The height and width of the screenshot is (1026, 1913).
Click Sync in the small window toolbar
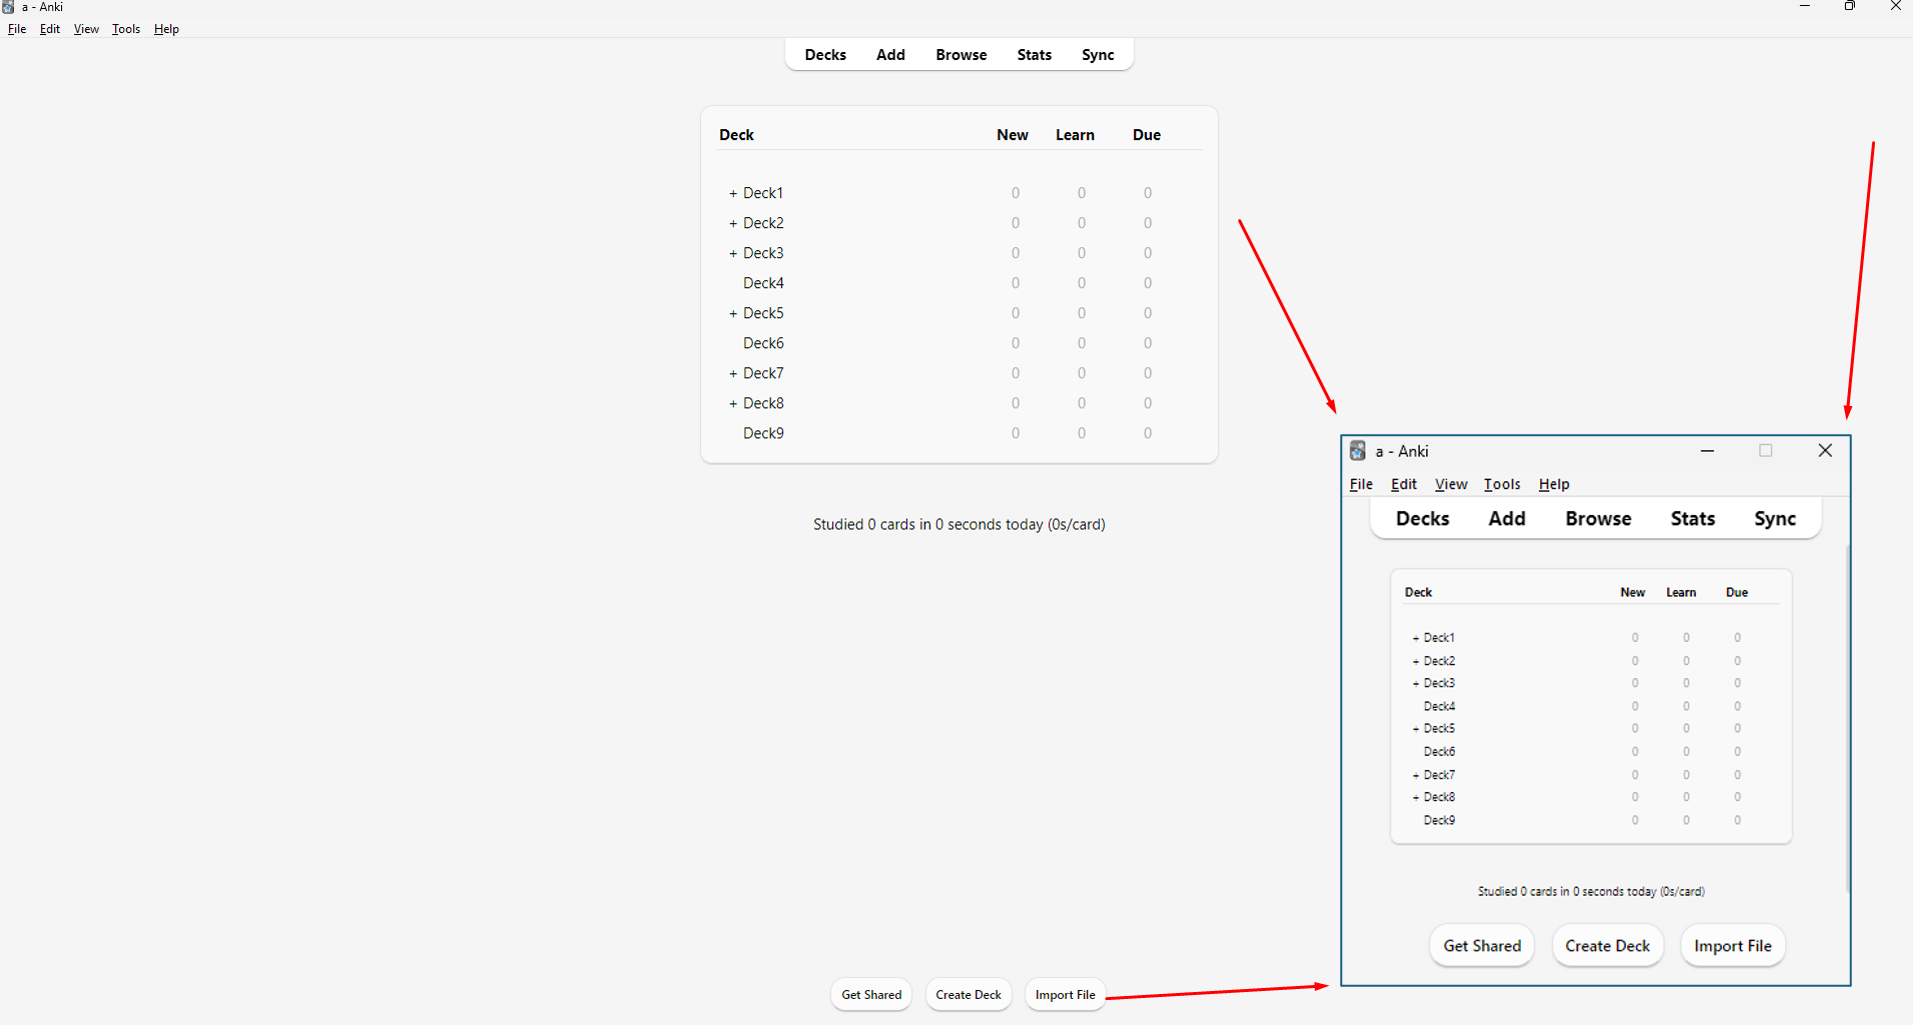coord(1775,519)
